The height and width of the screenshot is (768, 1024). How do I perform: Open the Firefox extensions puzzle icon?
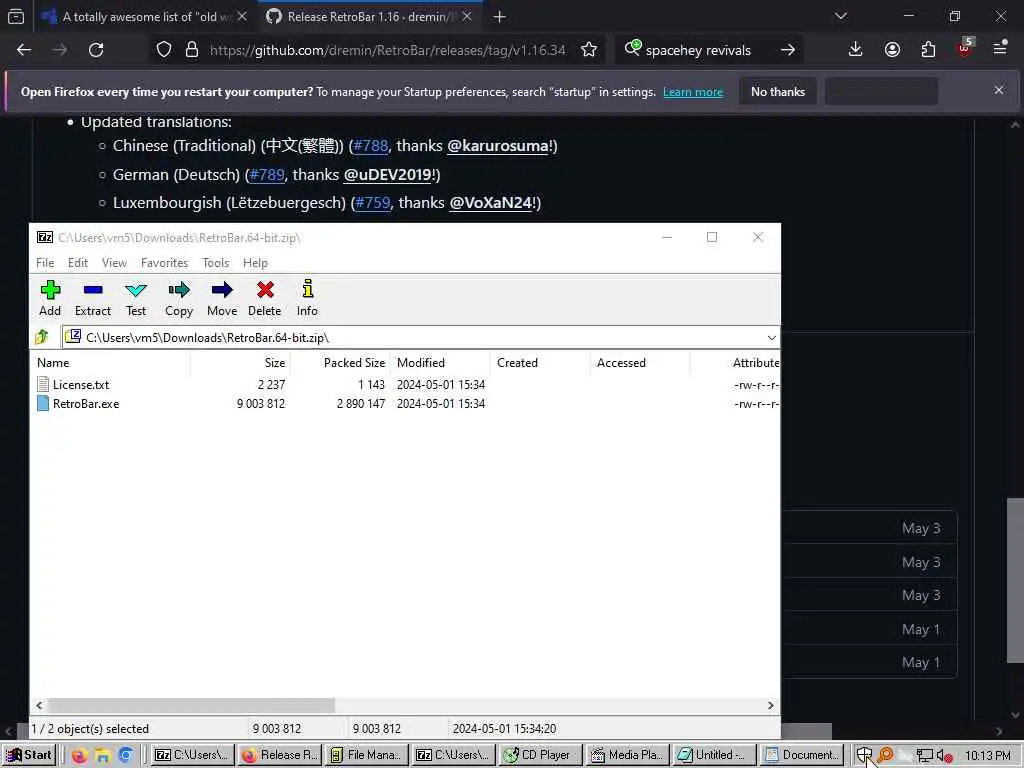click(x=929, y=50)
